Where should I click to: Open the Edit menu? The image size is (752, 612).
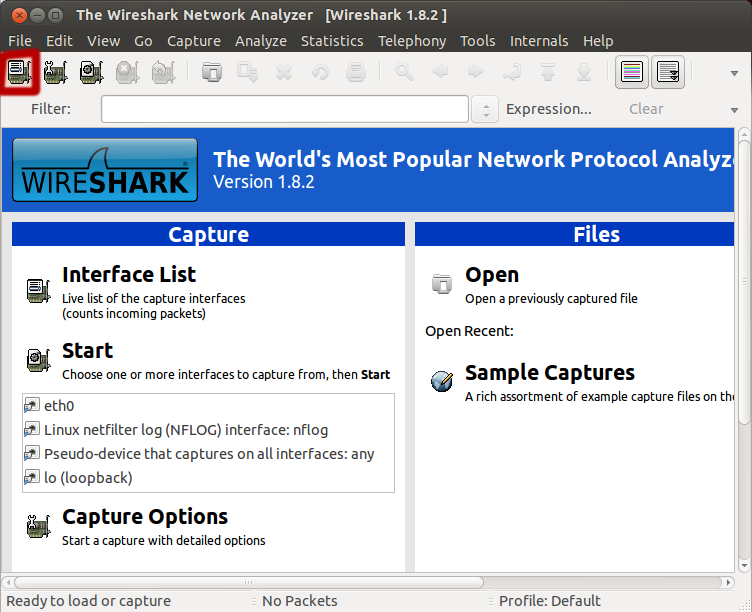pyautogui.click(x=59, y=41)
